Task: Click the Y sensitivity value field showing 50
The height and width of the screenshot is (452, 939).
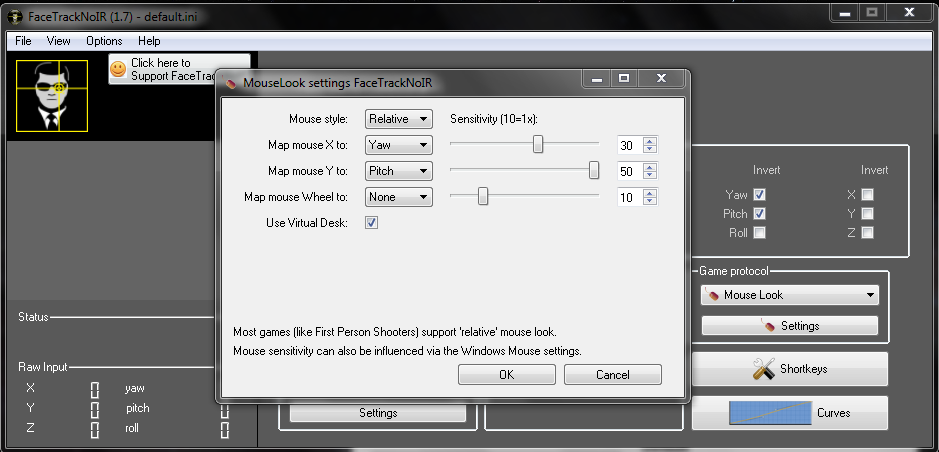Action: (629, 171)
